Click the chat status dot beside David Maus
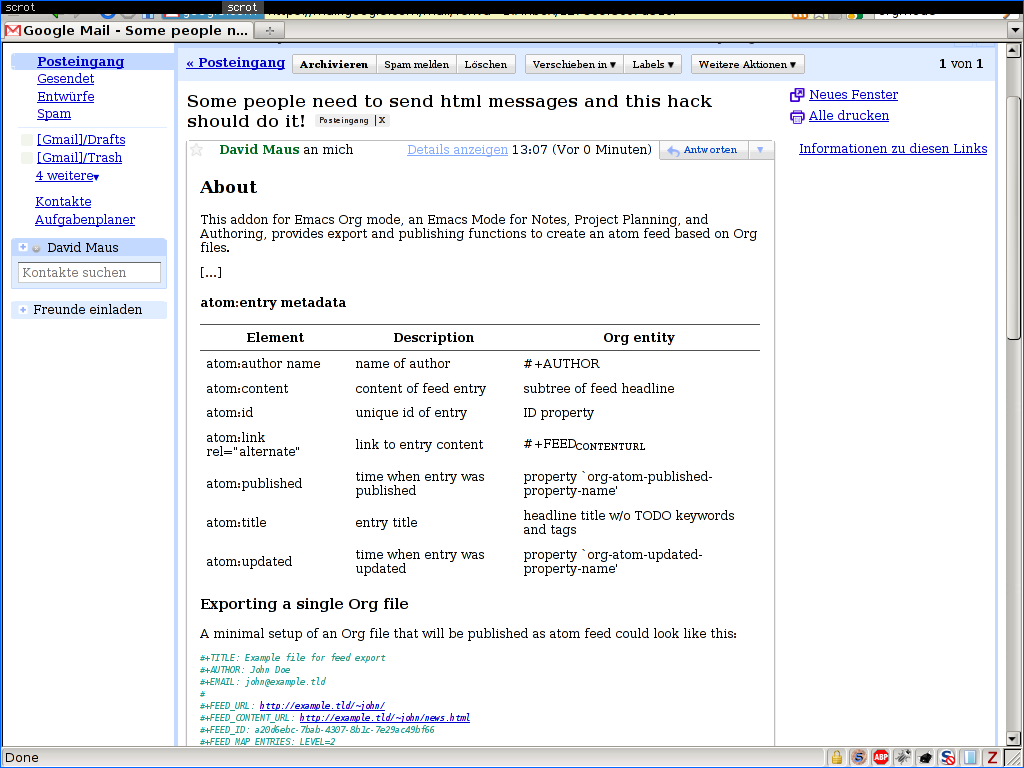Viewport: 1024px width, 768px height. tap(37, 248)
